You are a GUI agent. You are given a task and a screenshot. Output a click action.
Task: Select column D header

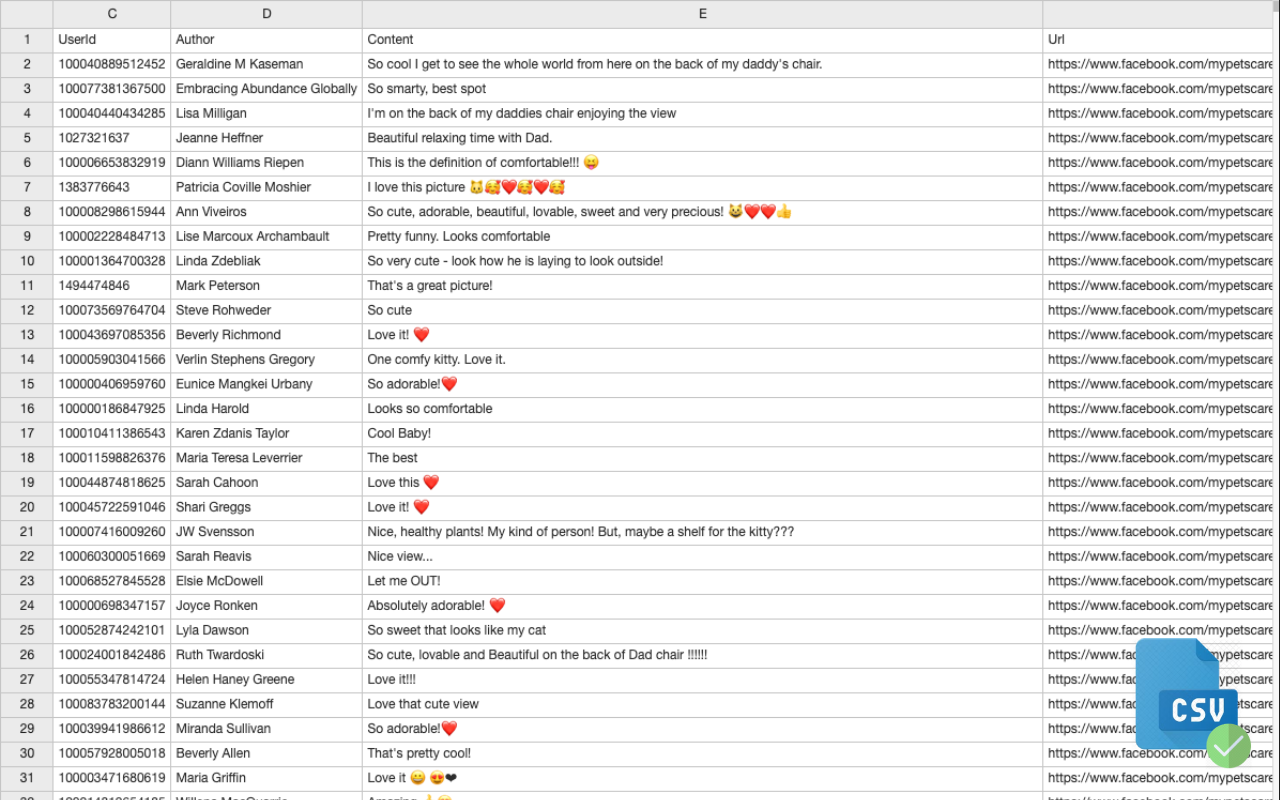(267, 14)
